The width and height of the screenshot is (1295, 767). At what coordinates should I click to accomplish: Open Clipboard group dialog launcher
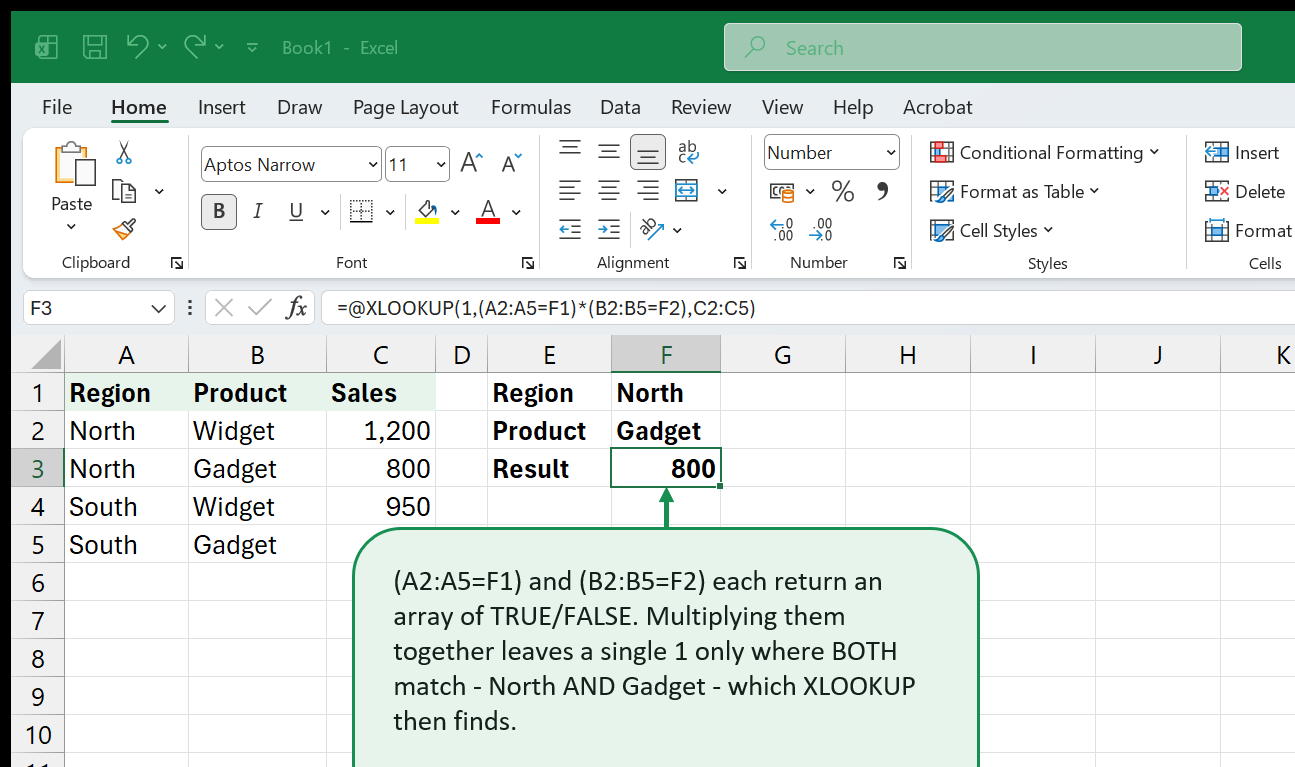[x=177, y=263]
